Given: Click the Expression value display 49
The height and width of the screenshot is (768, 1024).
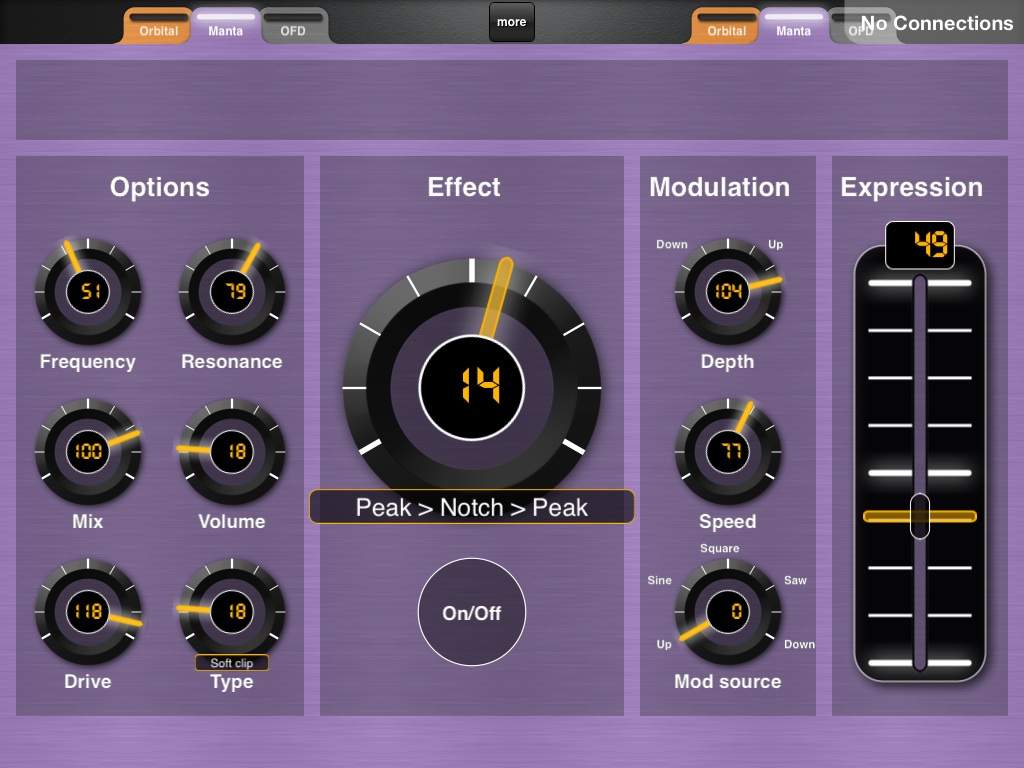Looking at the screenshot, I should click(x=920, y=245).
